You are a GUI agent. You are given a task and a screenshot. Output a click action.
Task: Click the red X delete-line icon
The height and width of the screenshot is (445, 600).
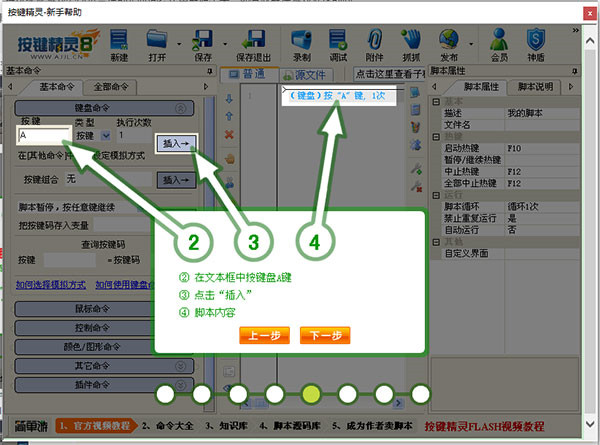tap(229, 134)
